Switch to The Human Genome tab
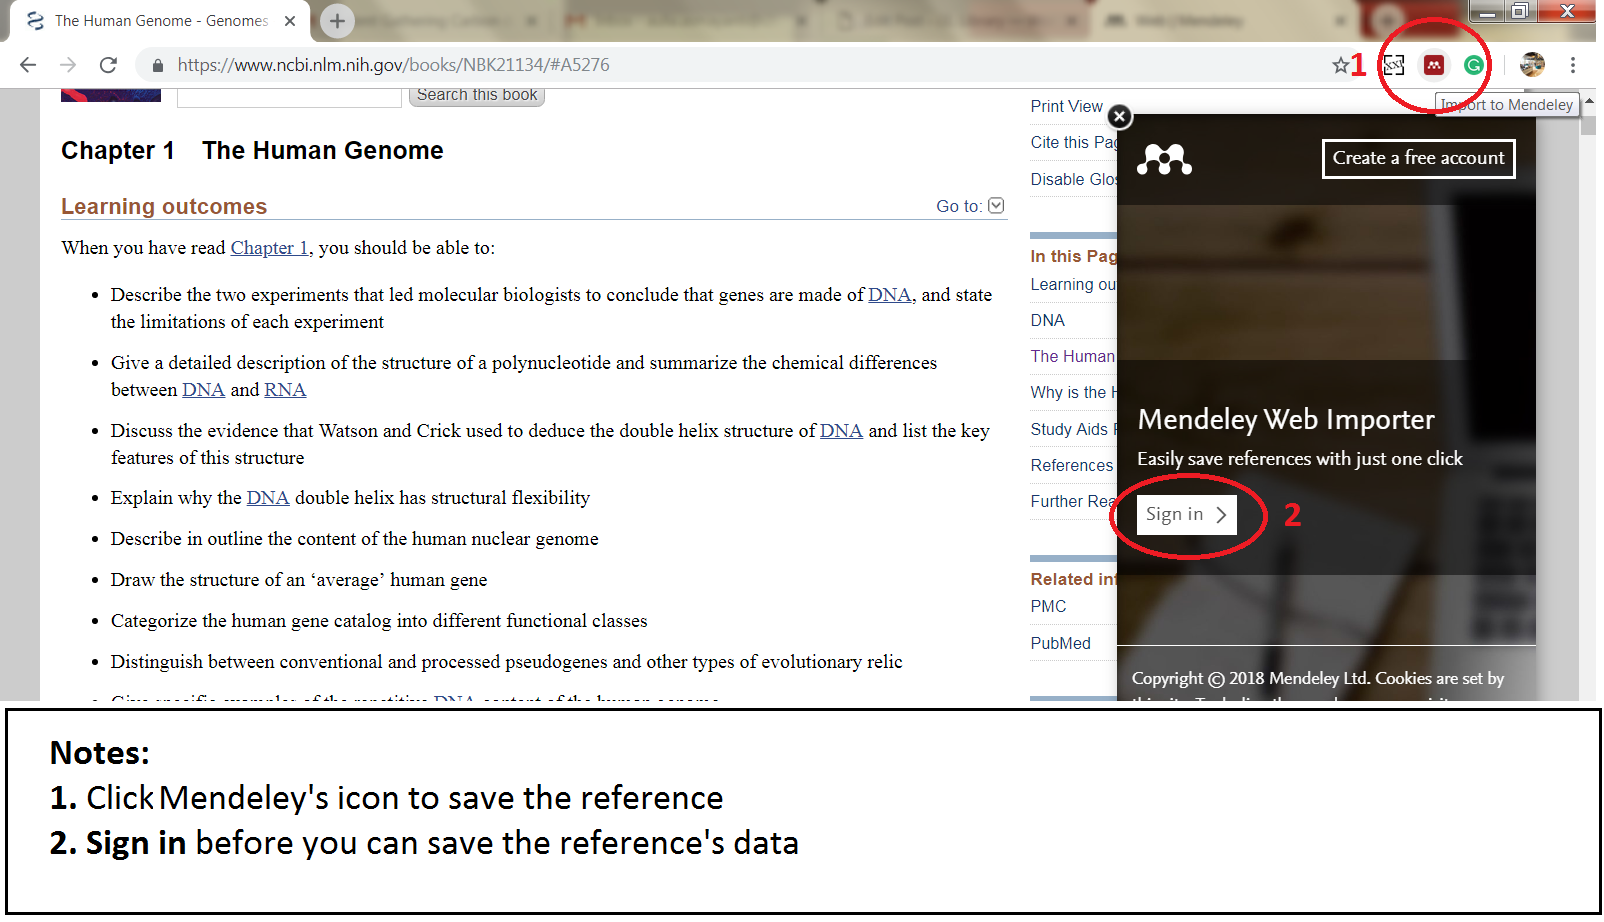 pyautogui.click(x=162, y=21)
